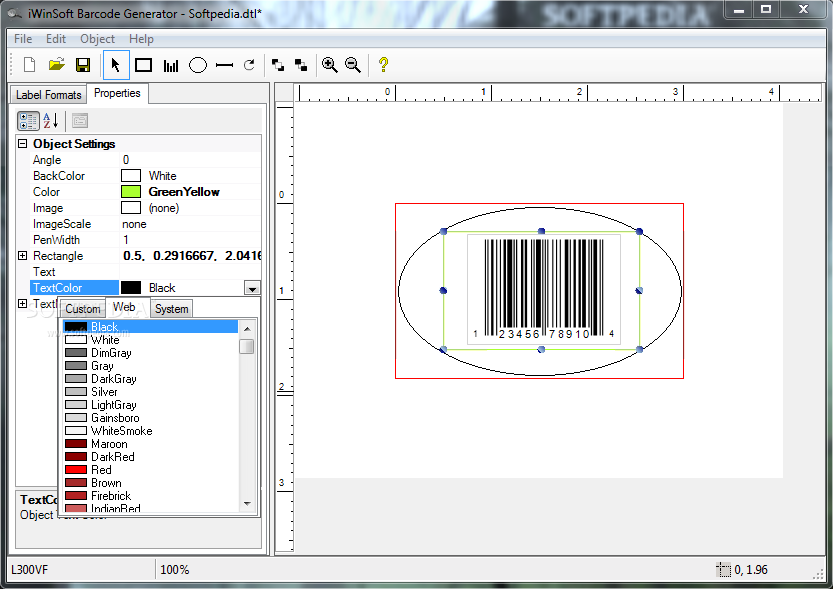The image size is (833, 589).
Task: Expand the TextFont property row
Action: tap(23, 304)
